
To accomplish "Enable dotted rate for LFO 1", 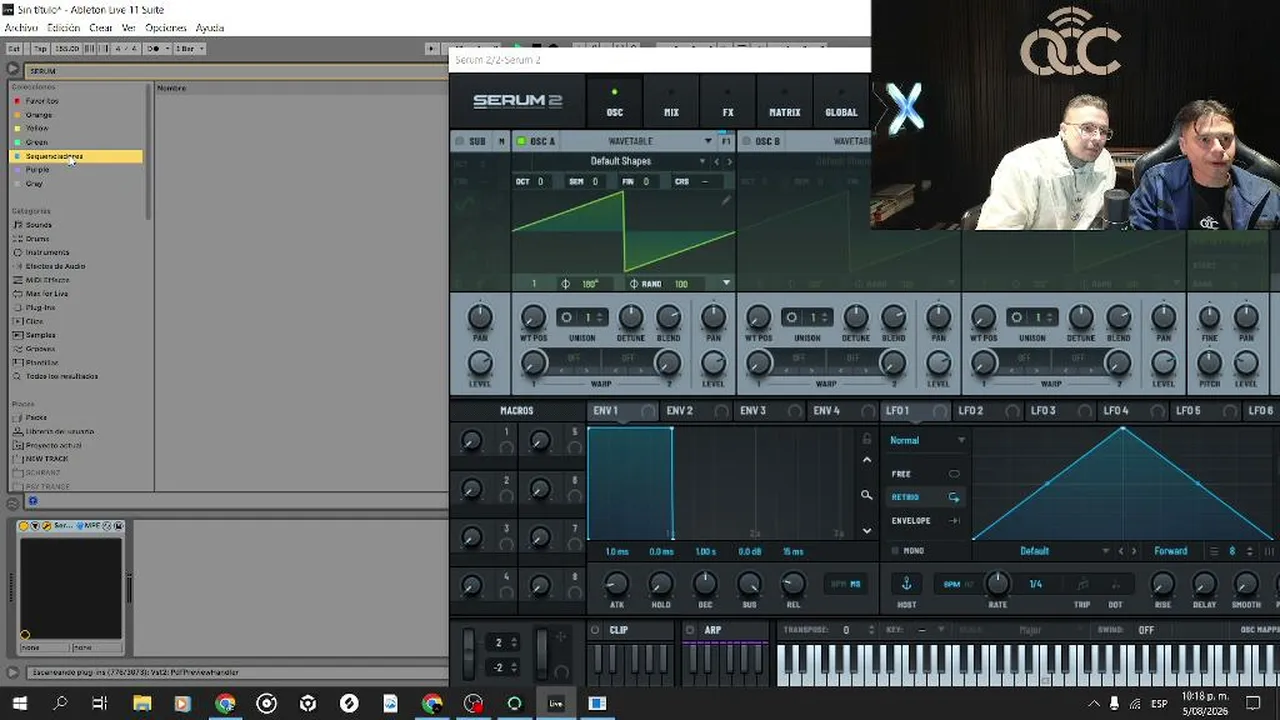I will point(1115,584).
